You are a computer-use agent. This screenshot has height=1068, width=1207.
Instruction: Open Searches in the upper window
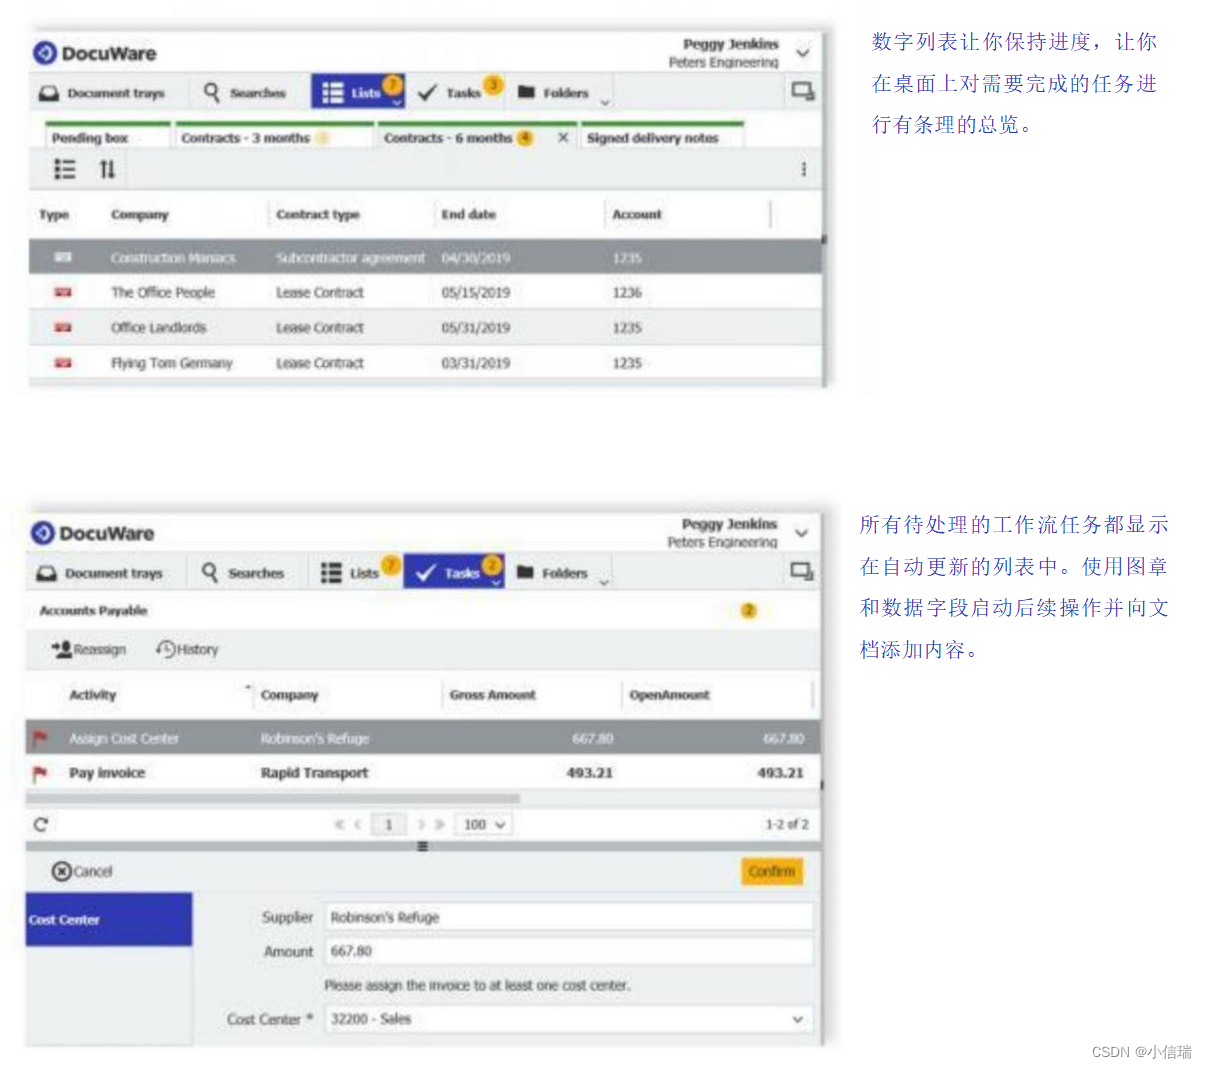tap(245, 92)
